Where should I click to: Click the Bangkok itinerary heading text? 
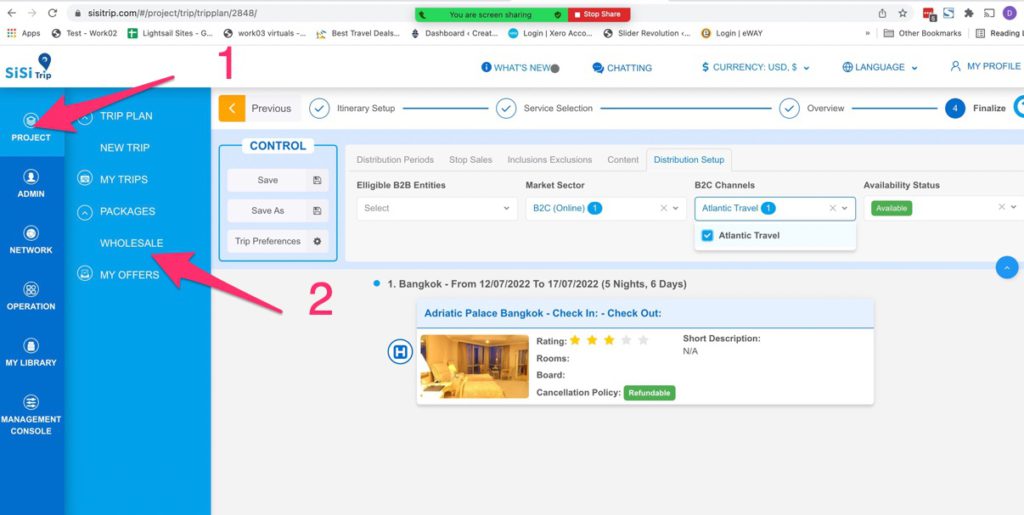[537, 285]
